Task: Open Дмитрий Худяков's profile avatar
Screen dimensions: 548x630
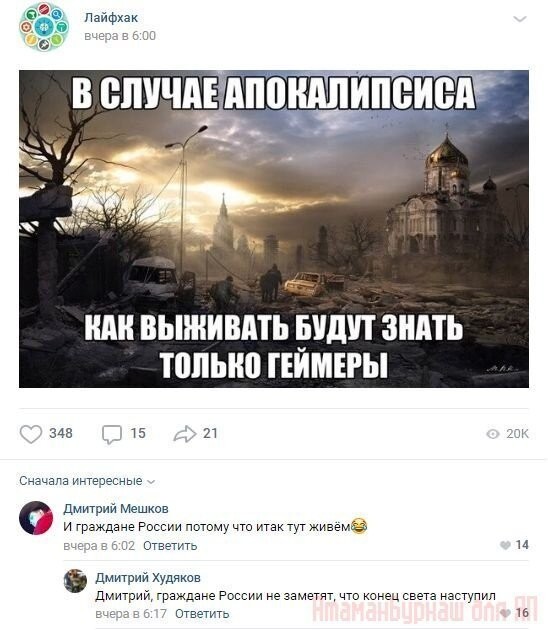Action: pyautogui.click(x=76, y=581)
